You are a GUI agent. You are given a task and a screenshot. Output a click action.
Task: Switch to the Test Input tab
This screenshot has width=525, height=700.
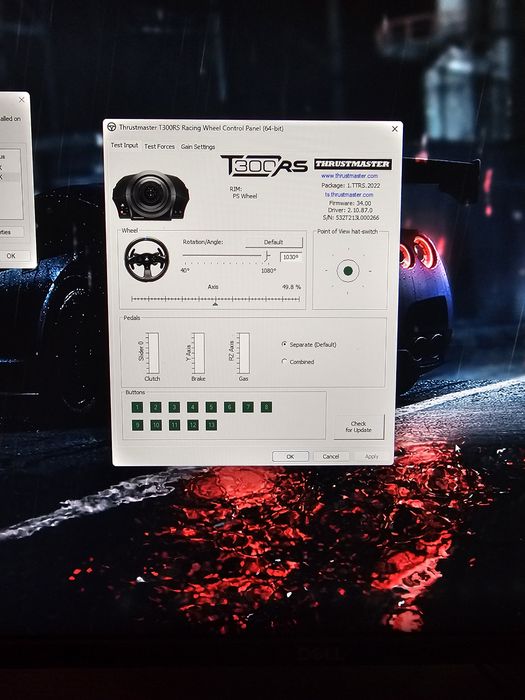[x=125, y=145]
